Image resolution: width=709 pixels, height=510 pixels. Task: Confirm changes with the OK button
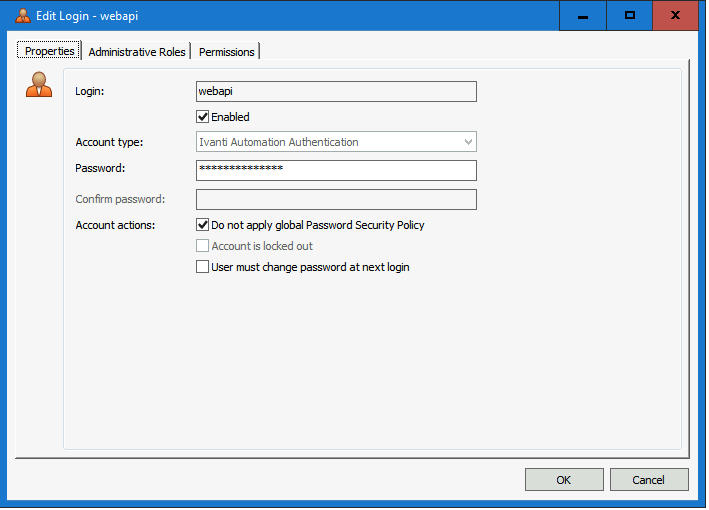coord(564,480)
